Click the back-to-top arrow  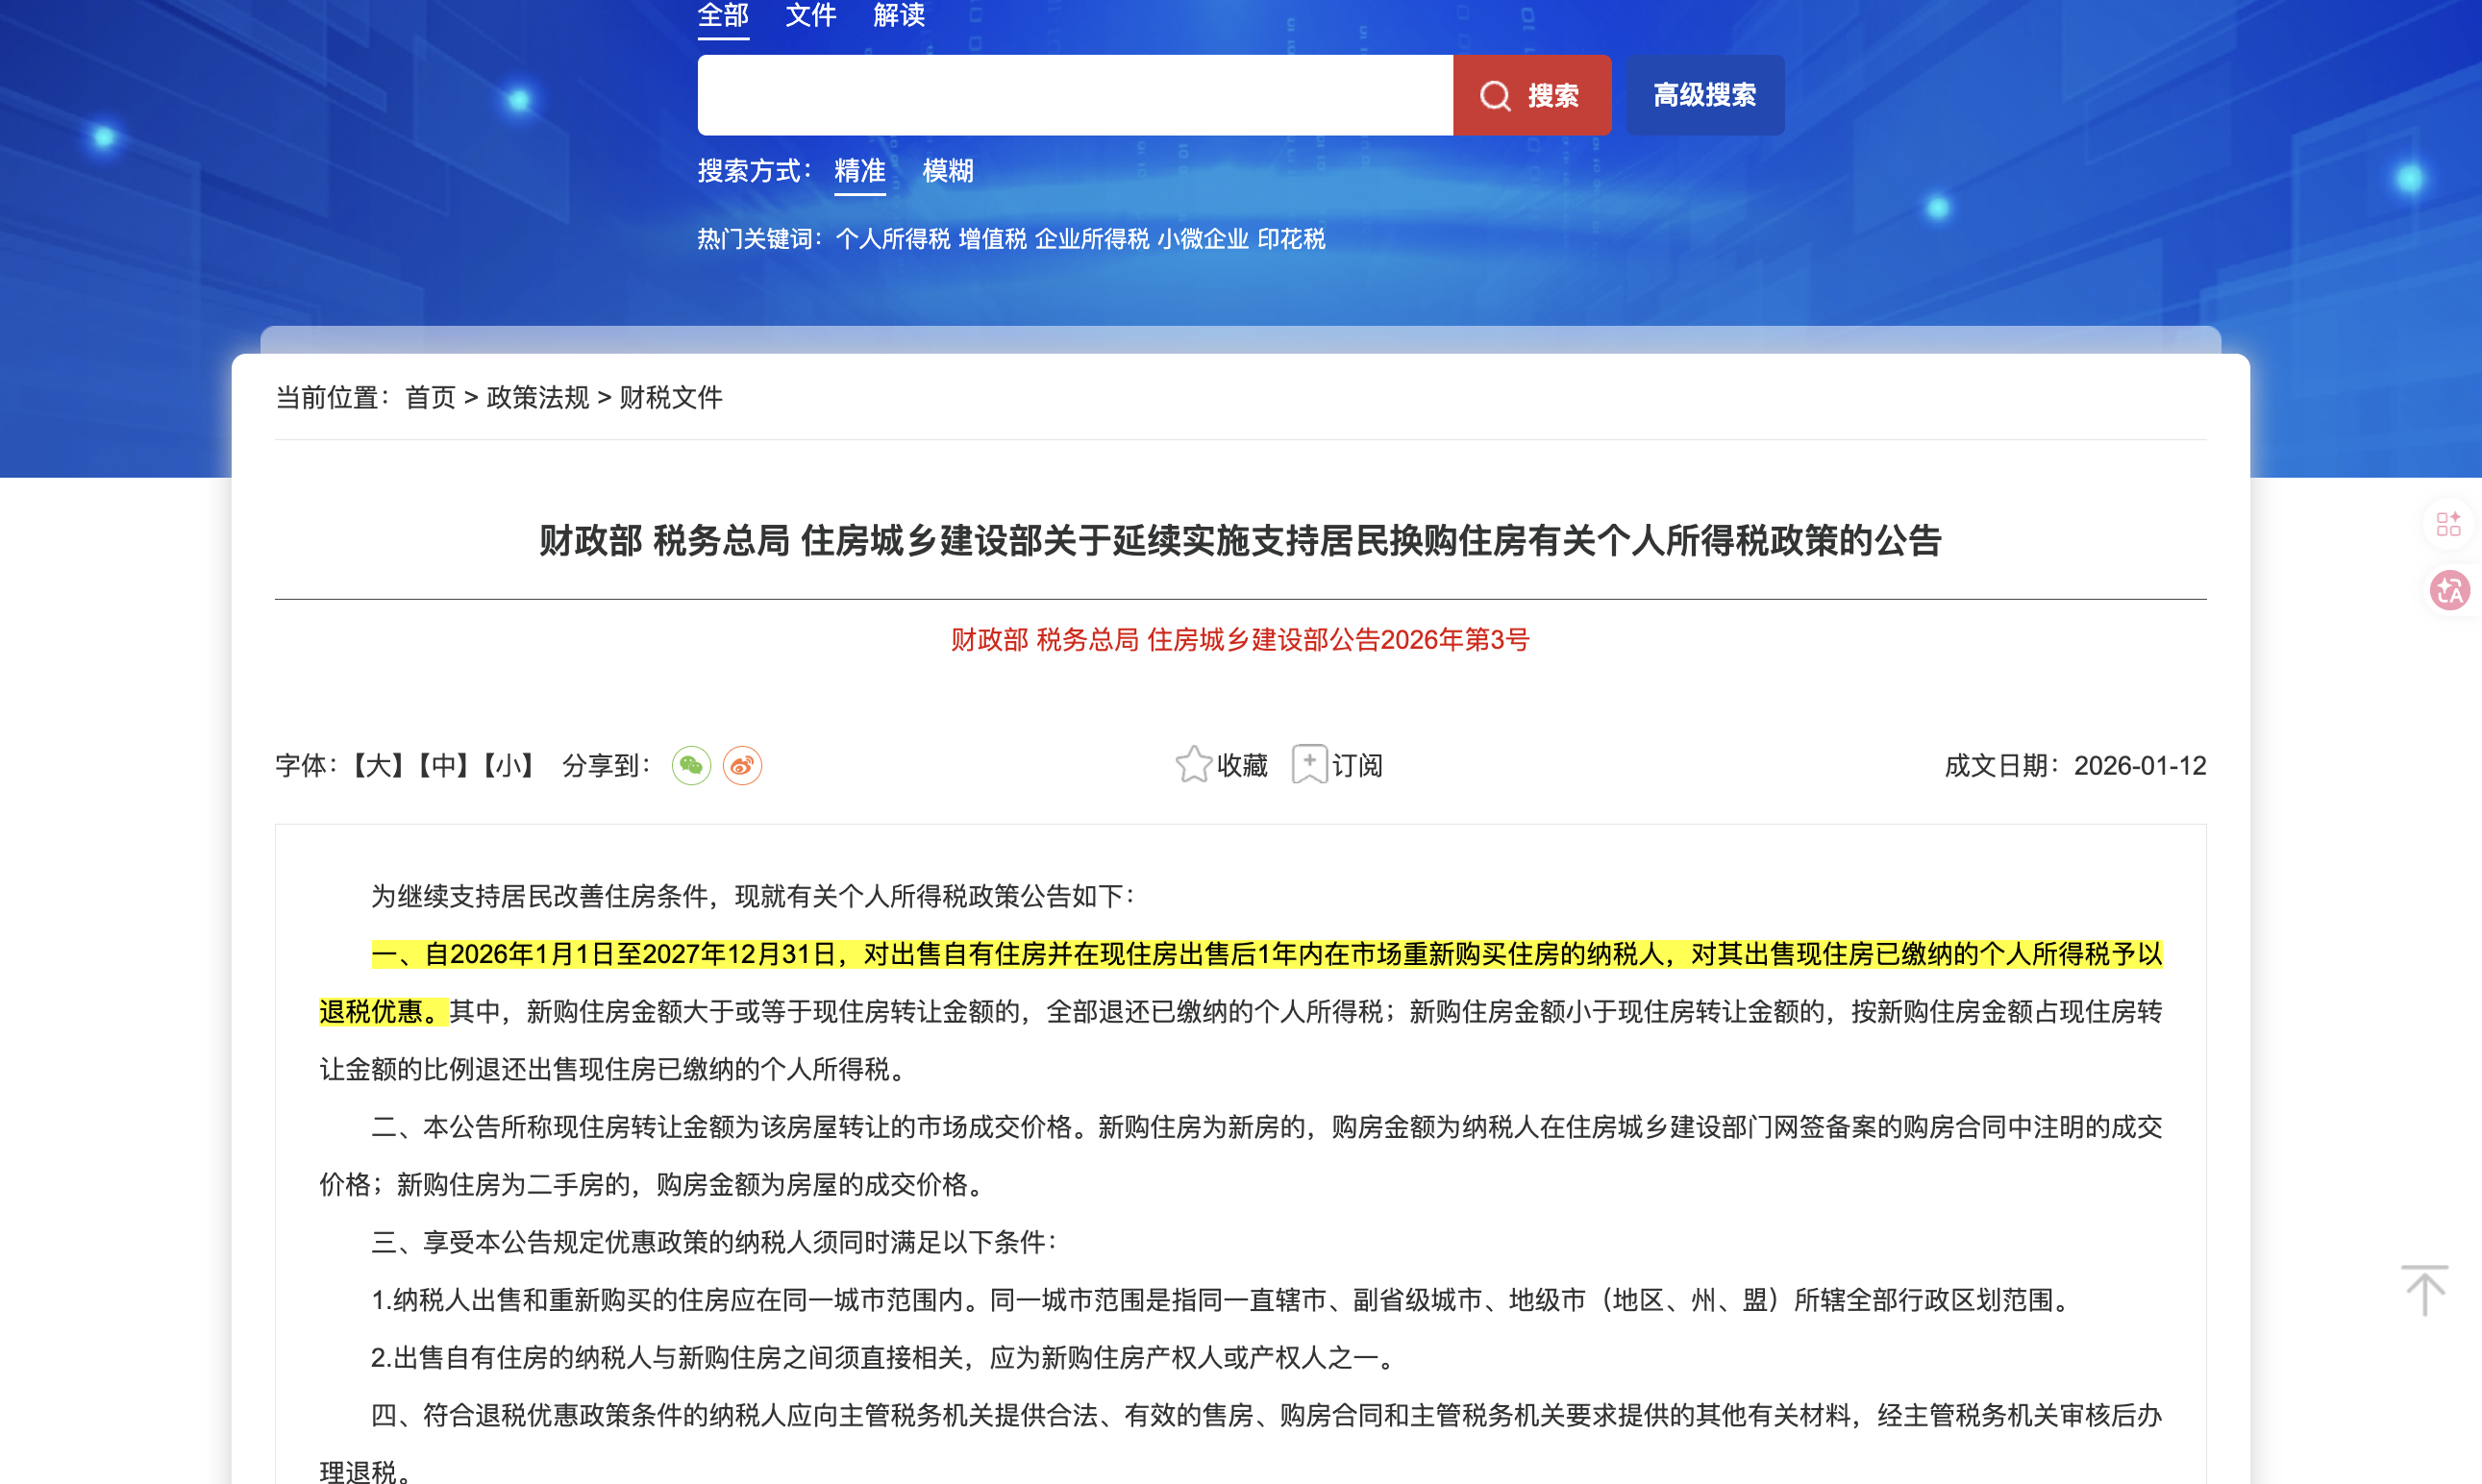pos(2424,1291)
